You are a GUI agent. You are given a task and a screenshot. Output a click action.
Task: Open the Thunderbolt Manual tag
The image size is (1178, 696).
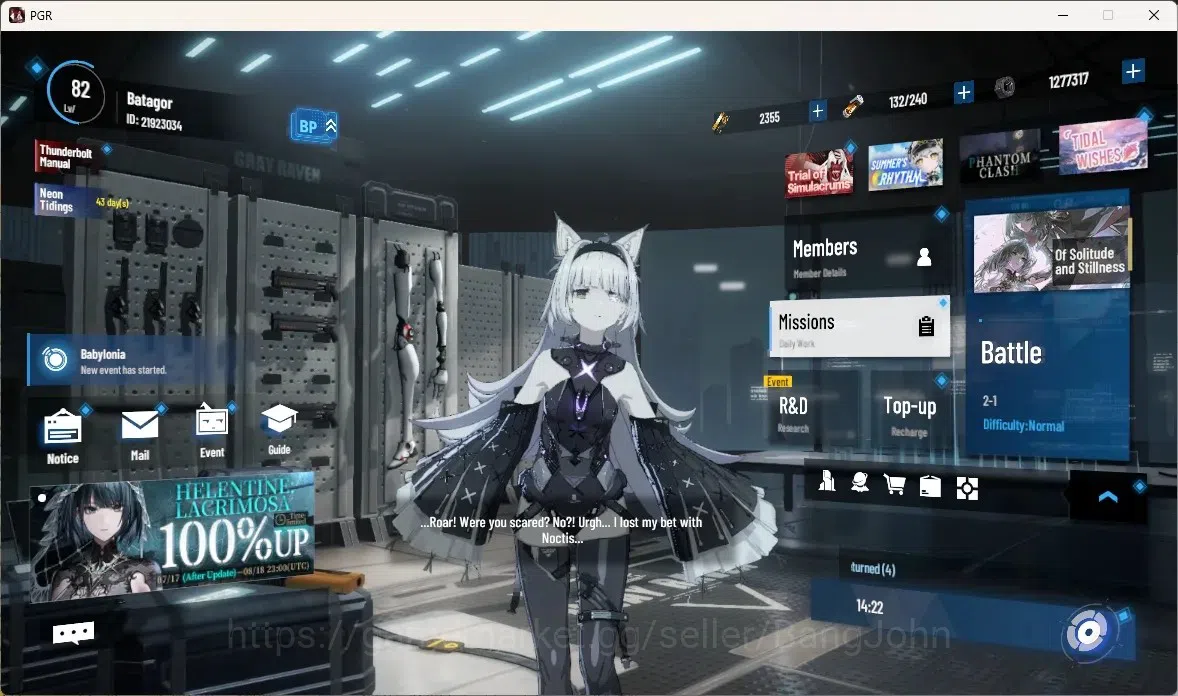pyautogui.click(x=66, y=157)
